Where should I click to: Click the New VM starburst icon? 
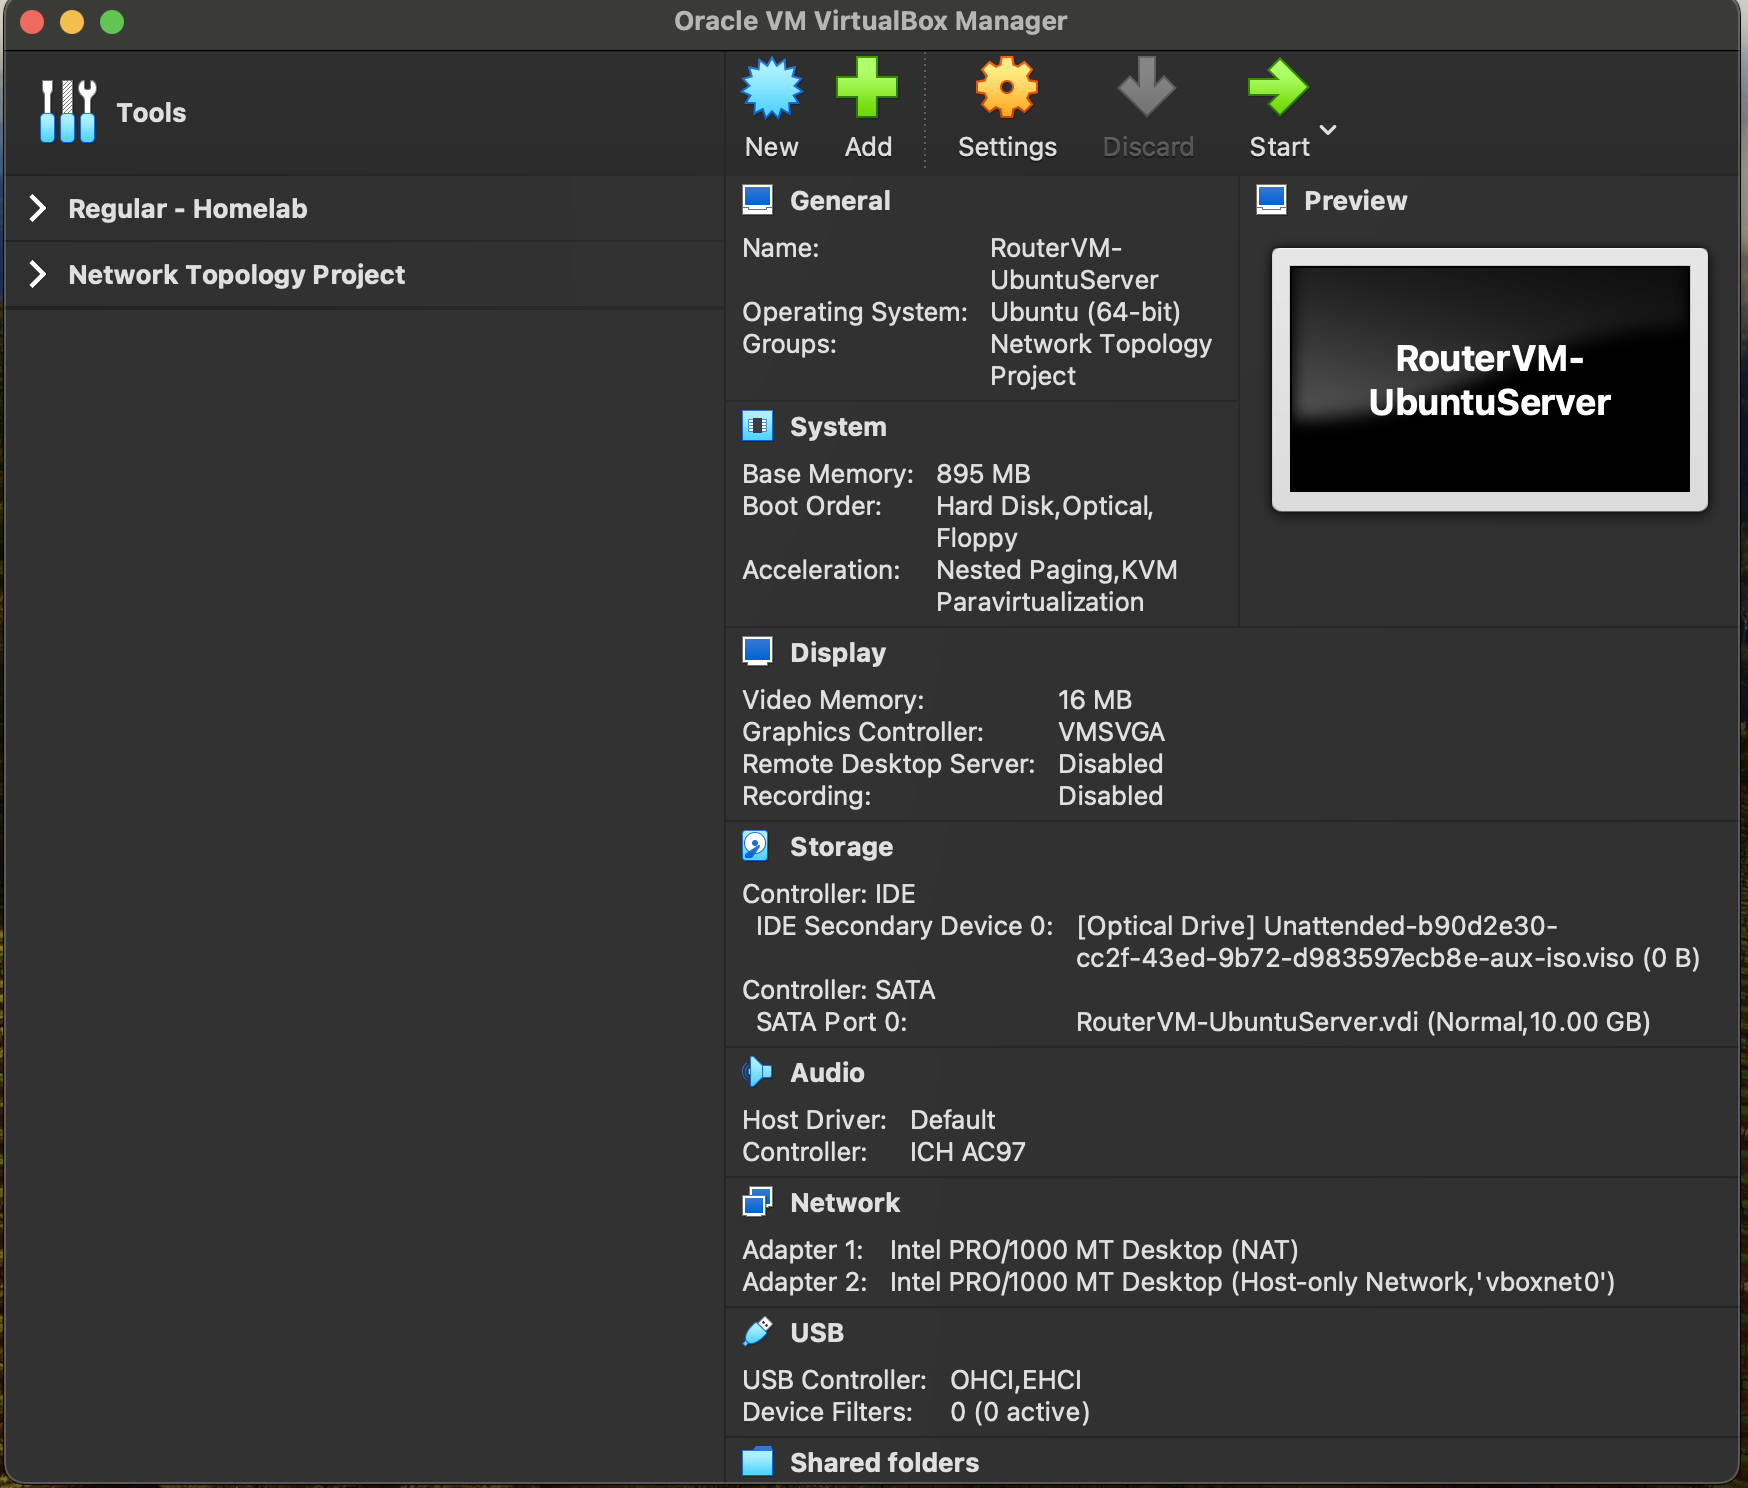771,88
